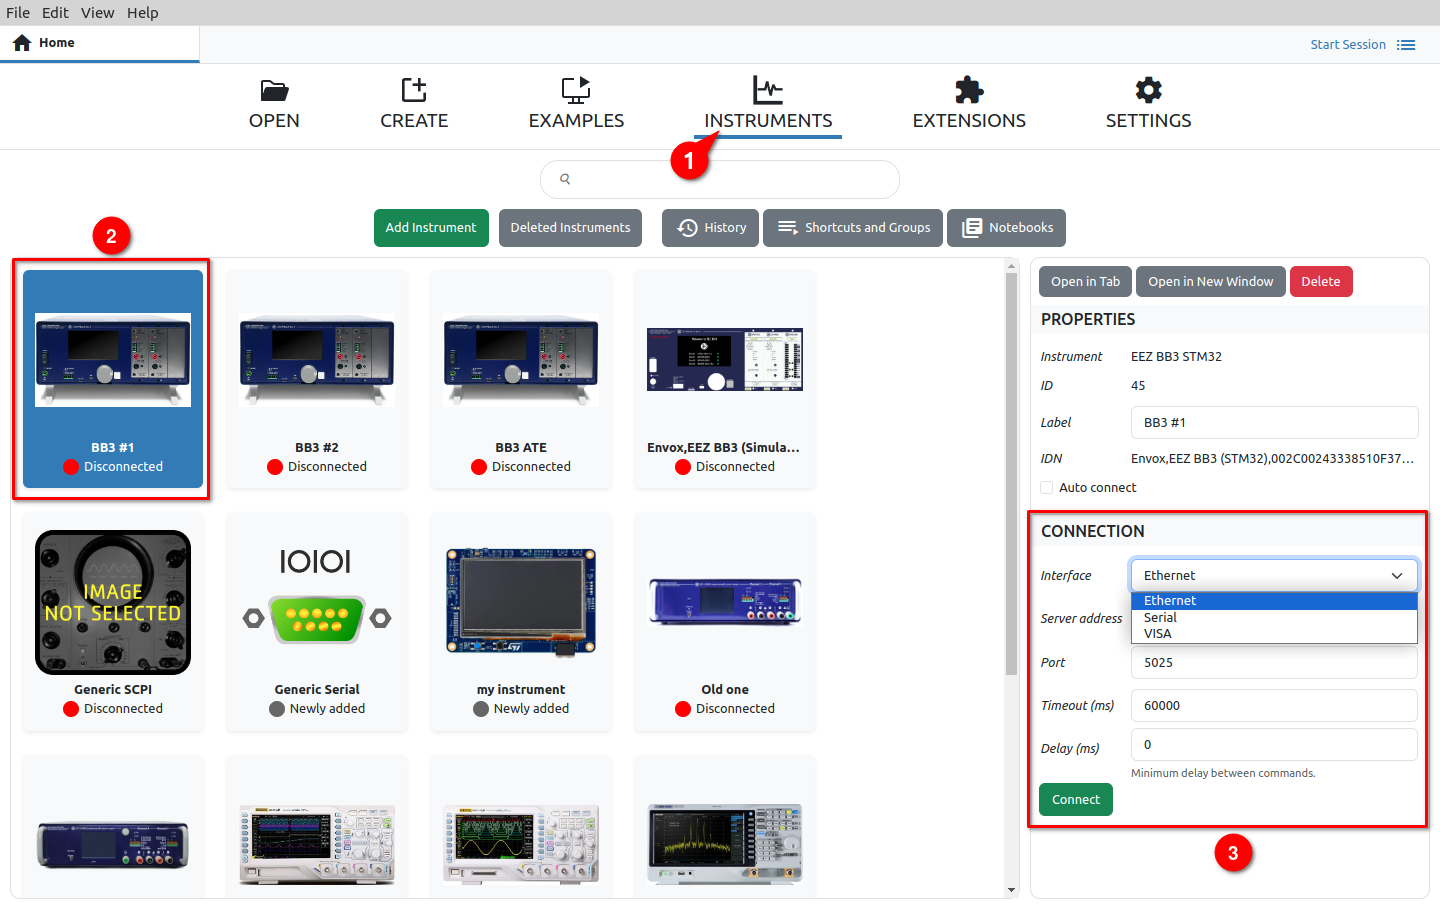Choose VISA in the Interface list
1440x909 pixels.
[x=1274, y=634]
